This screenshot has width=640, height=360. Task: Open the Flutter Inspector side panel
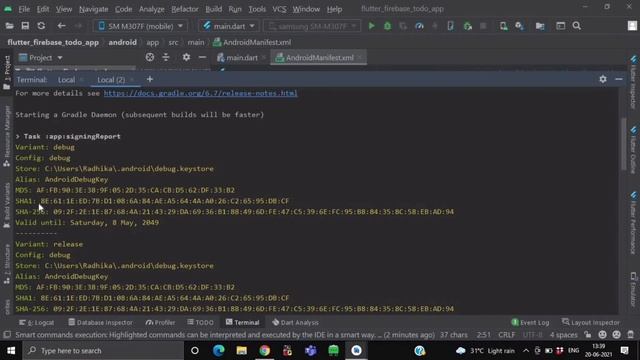pos(633,83)
